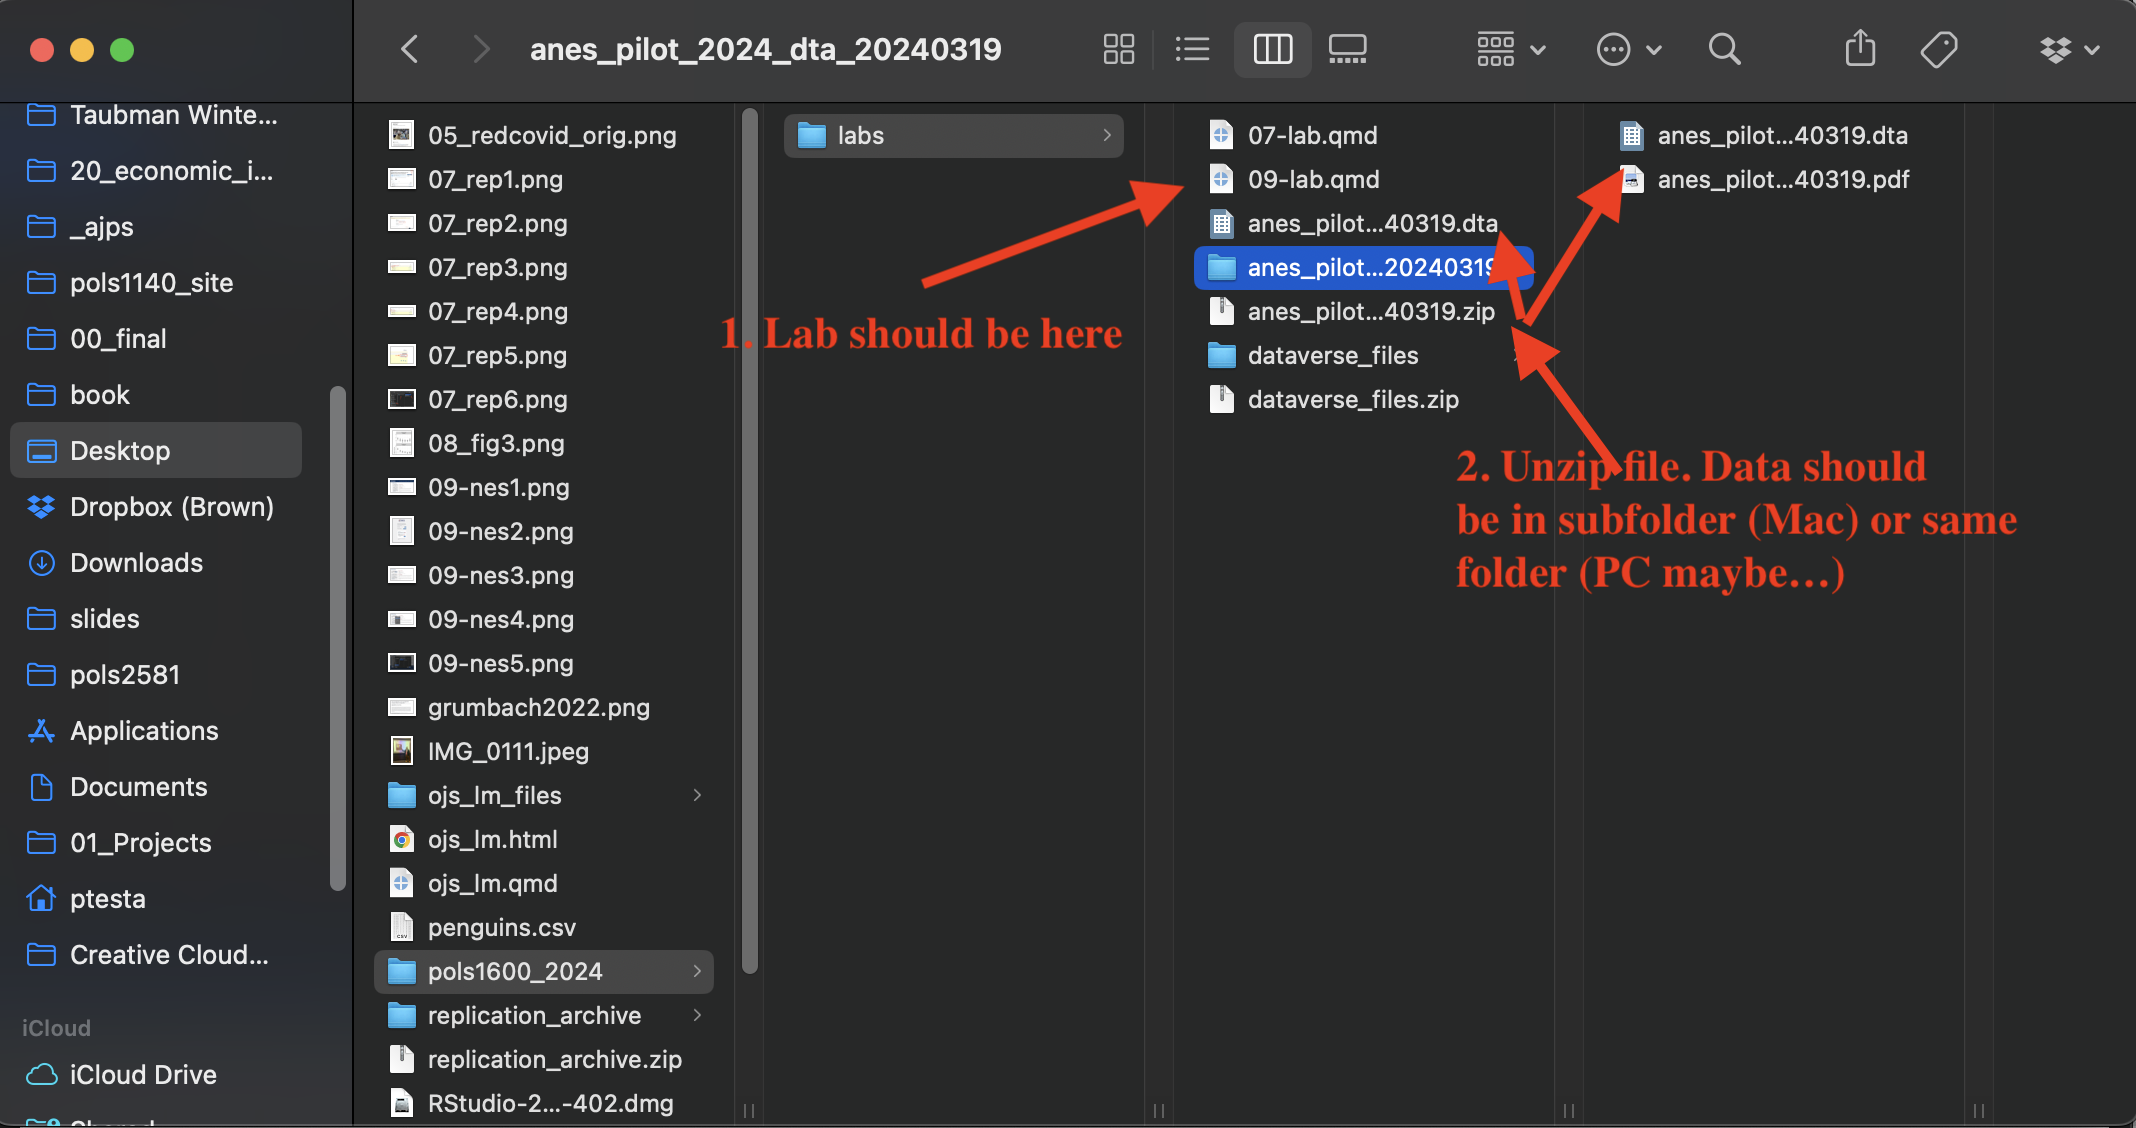Go back with the left chevron
2136x1128 pixels.
[410, 49]
